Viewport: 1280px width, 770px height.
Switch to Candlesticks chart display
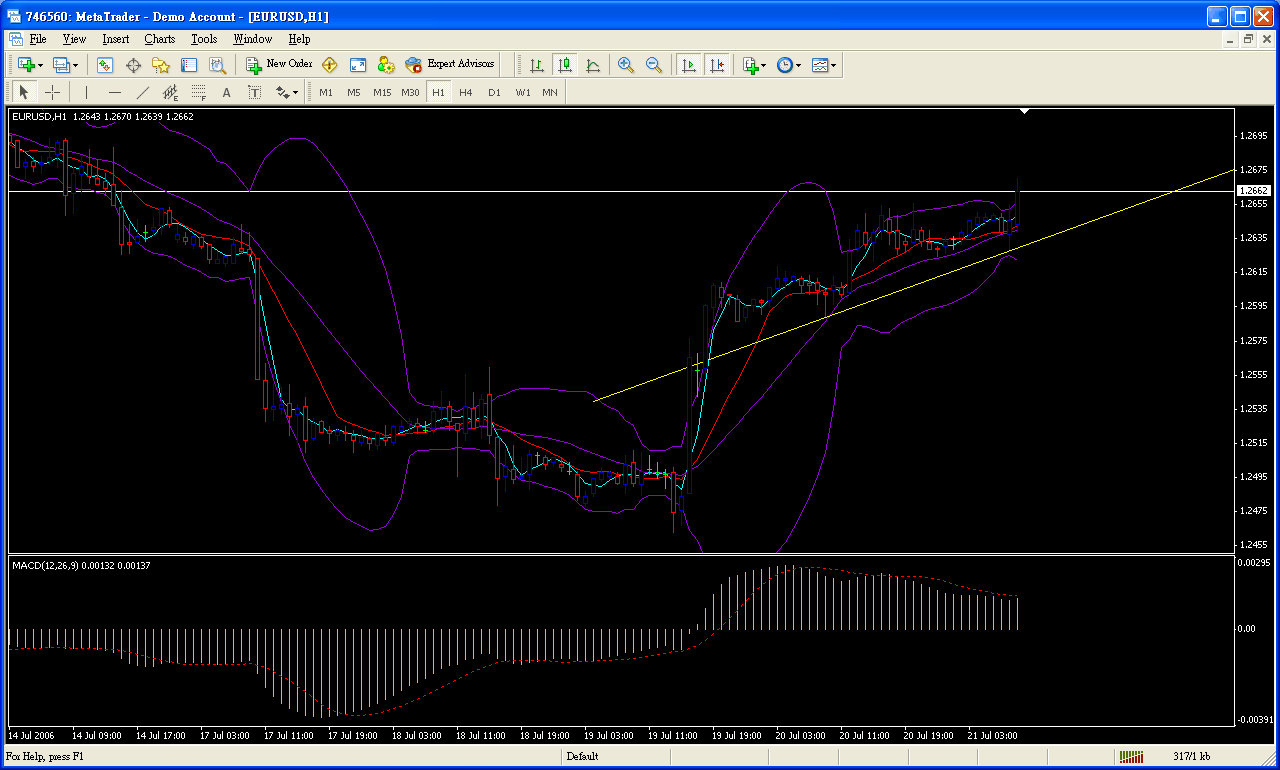click(x=565, y=65)
